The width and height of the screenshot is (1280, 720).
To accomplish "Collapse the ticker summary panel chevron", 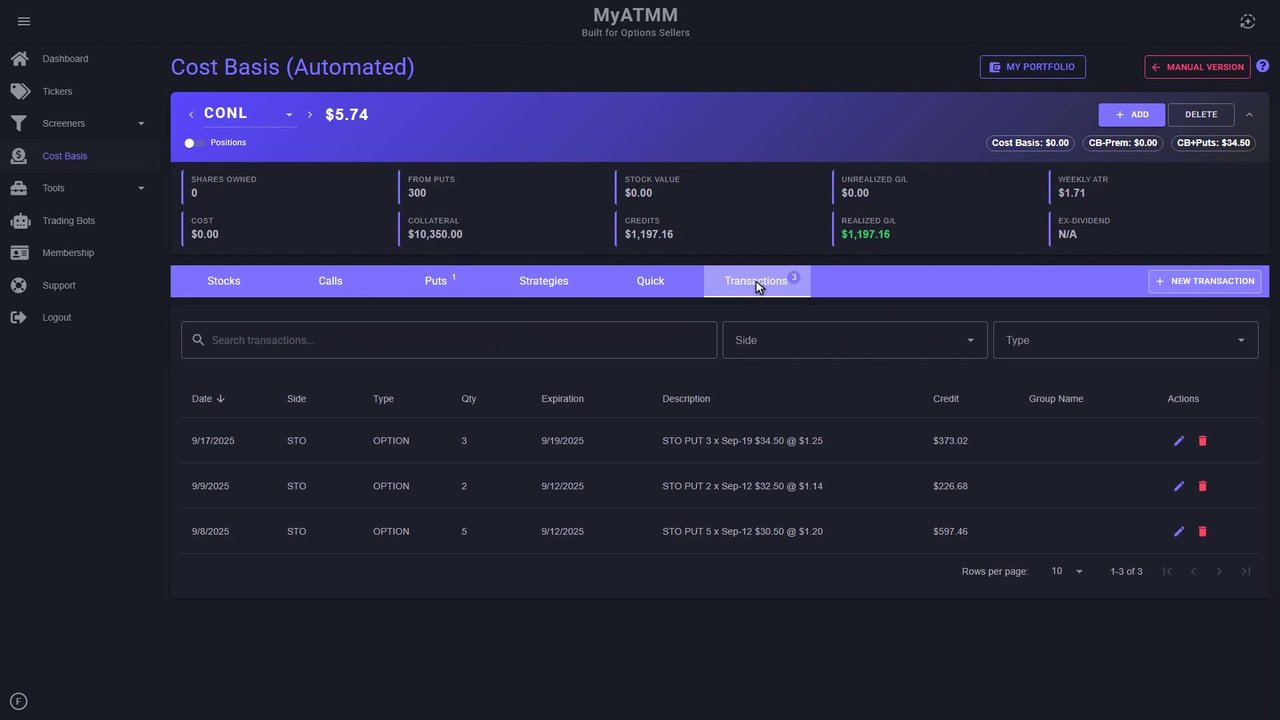I will pyautogui.click(x=1249, y=115).
